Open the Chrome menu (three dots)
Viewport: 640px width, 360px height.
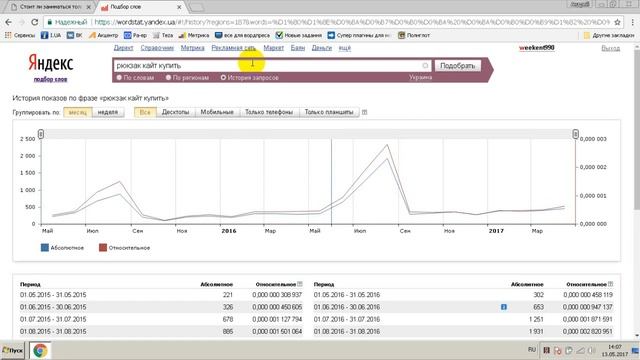pyautogui.click(x=633, y=22)
